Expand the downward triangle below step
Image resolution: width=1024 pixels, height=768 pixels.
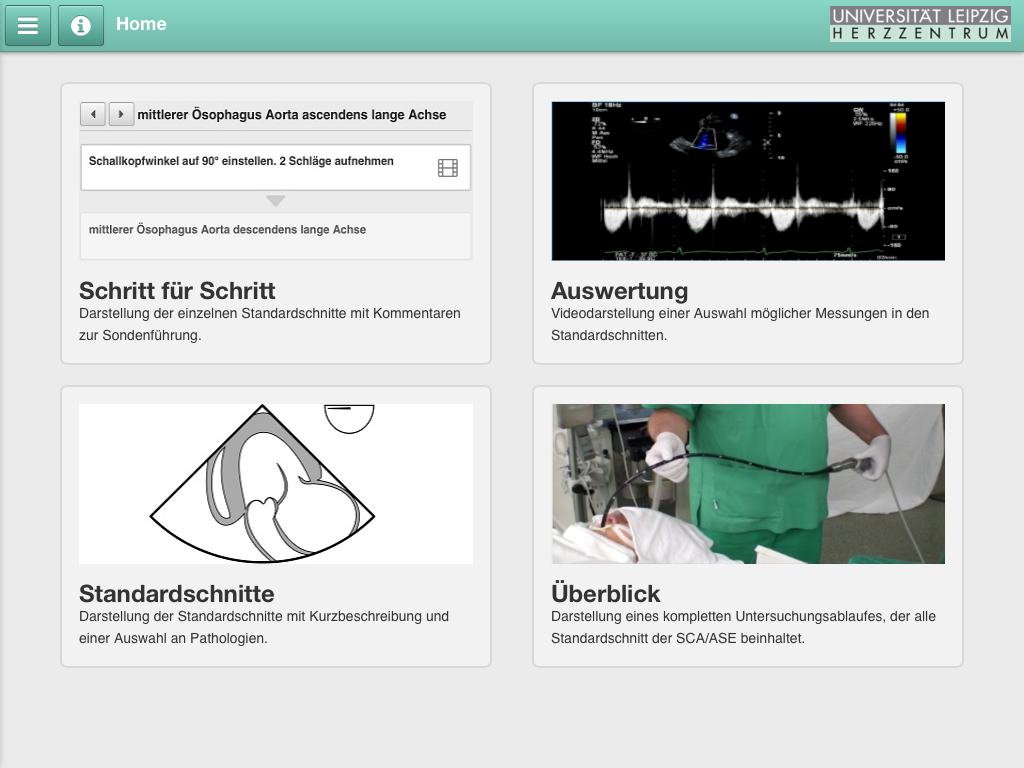point(276,200)
